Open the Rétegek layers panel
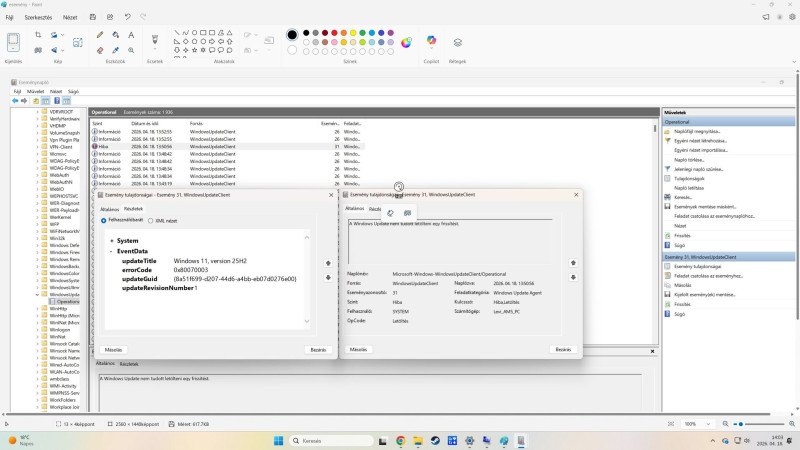 [458, 42]
